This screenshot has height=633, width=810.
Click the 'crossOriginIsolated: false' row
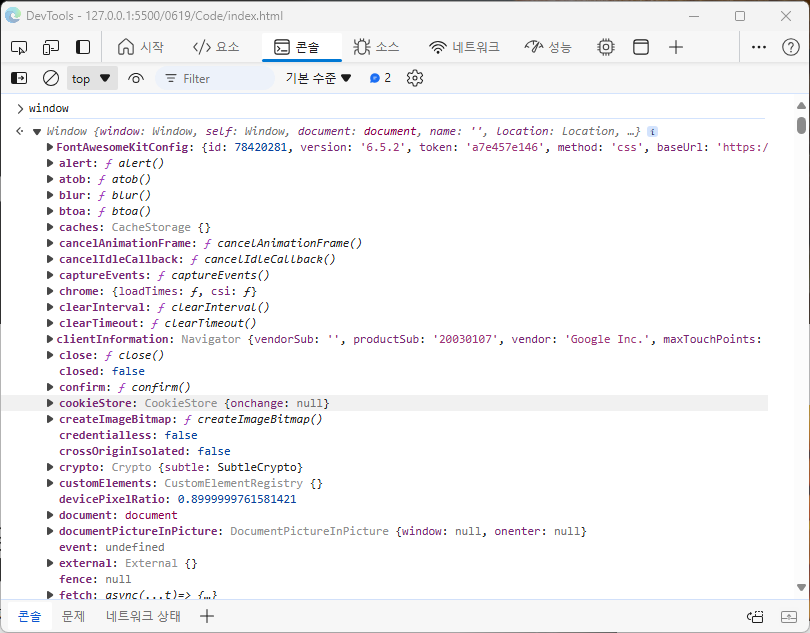point(145,451)
